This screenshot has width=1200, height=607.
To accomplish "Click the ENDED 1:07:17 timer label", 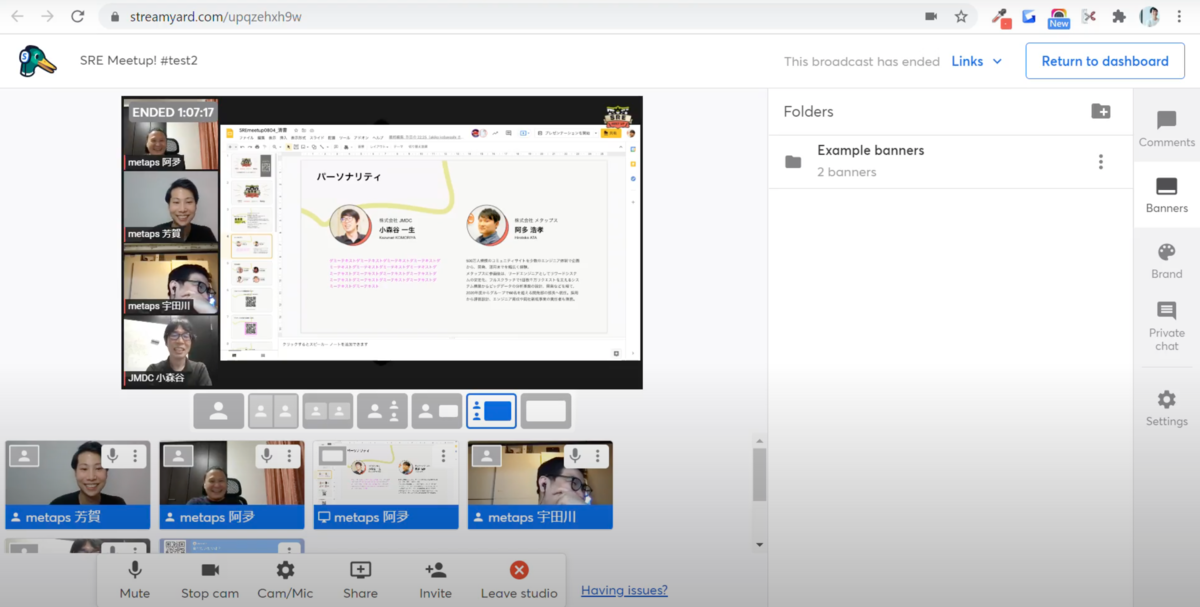I will (x=173, y=113).
